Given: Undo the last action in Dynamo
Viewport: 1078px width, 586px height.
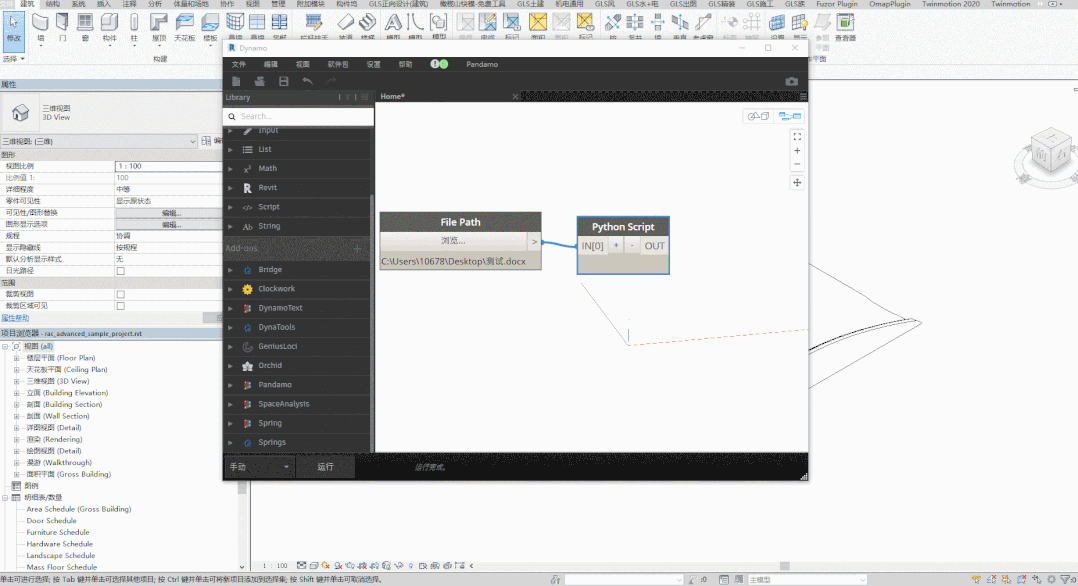Looking at the screenshot, I should coord(307,81).
